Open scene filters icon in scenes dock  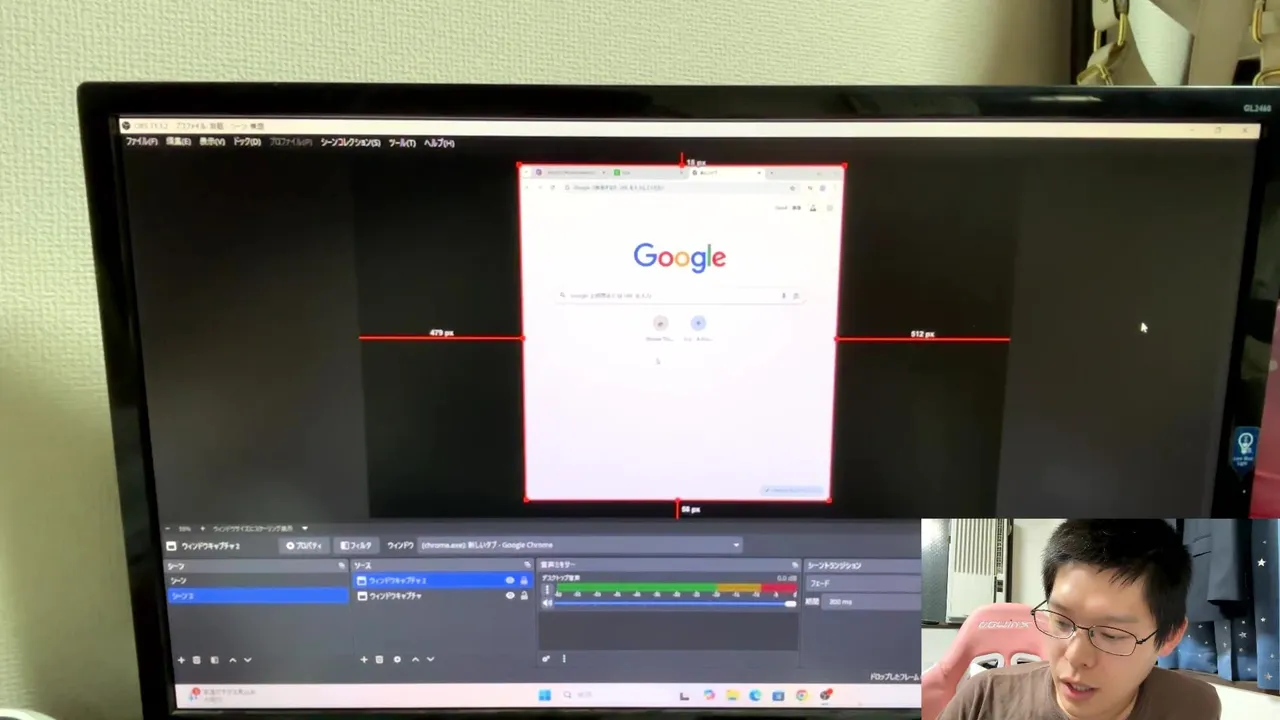point(214,660)
